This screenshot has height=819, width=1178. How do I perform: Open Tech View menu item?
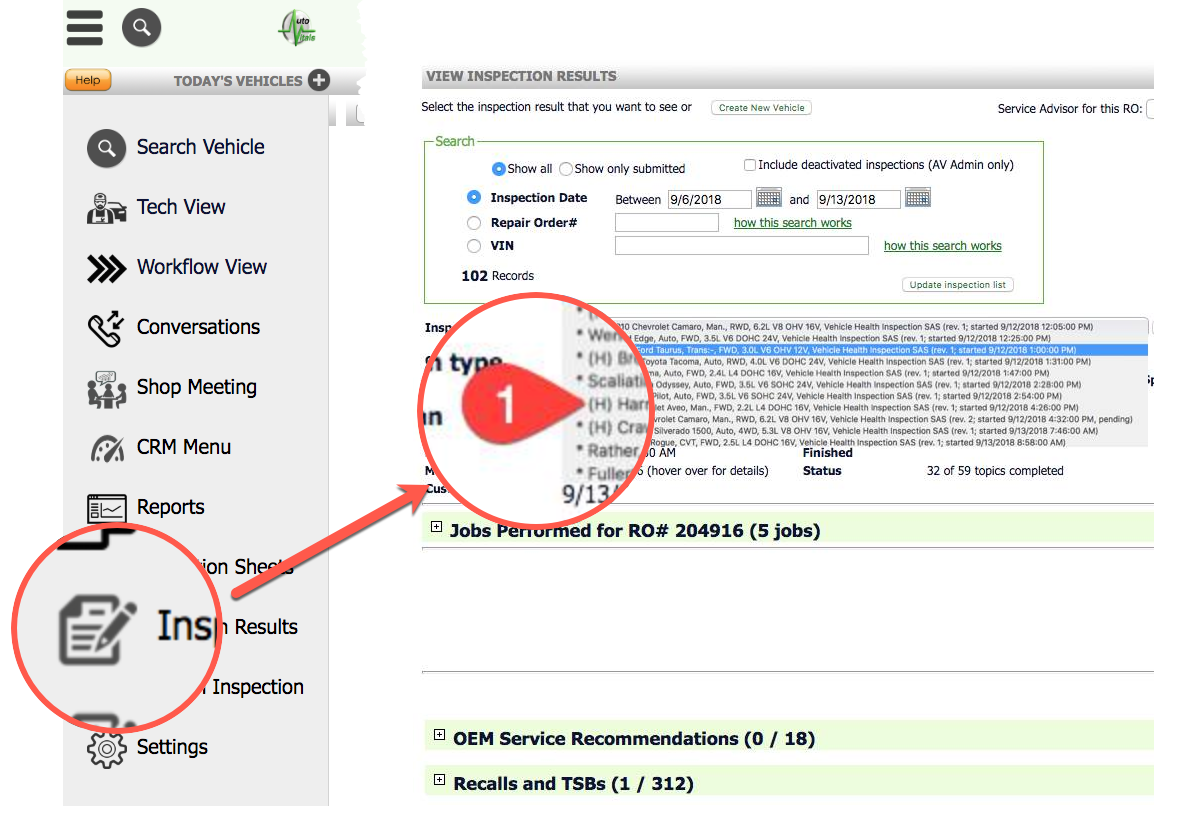coord(180,207)
